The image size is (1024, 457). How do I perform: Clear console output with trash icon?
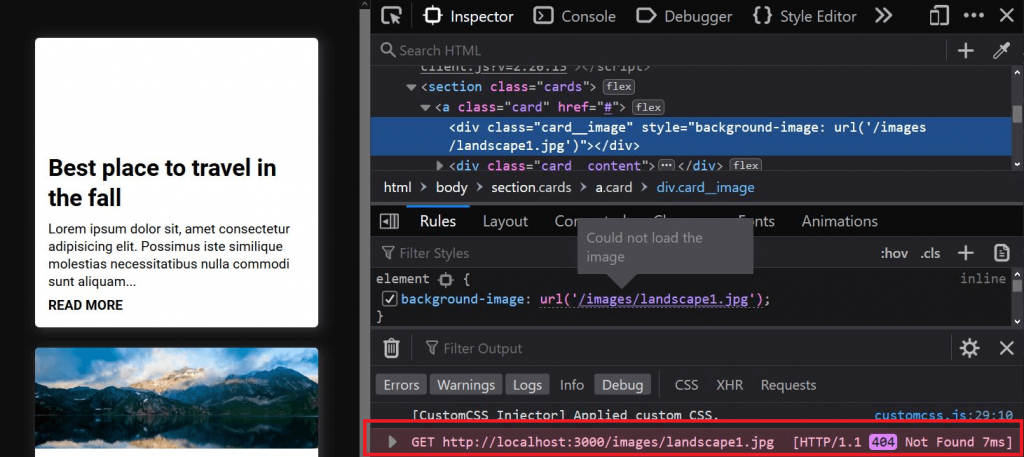[391, 348]
